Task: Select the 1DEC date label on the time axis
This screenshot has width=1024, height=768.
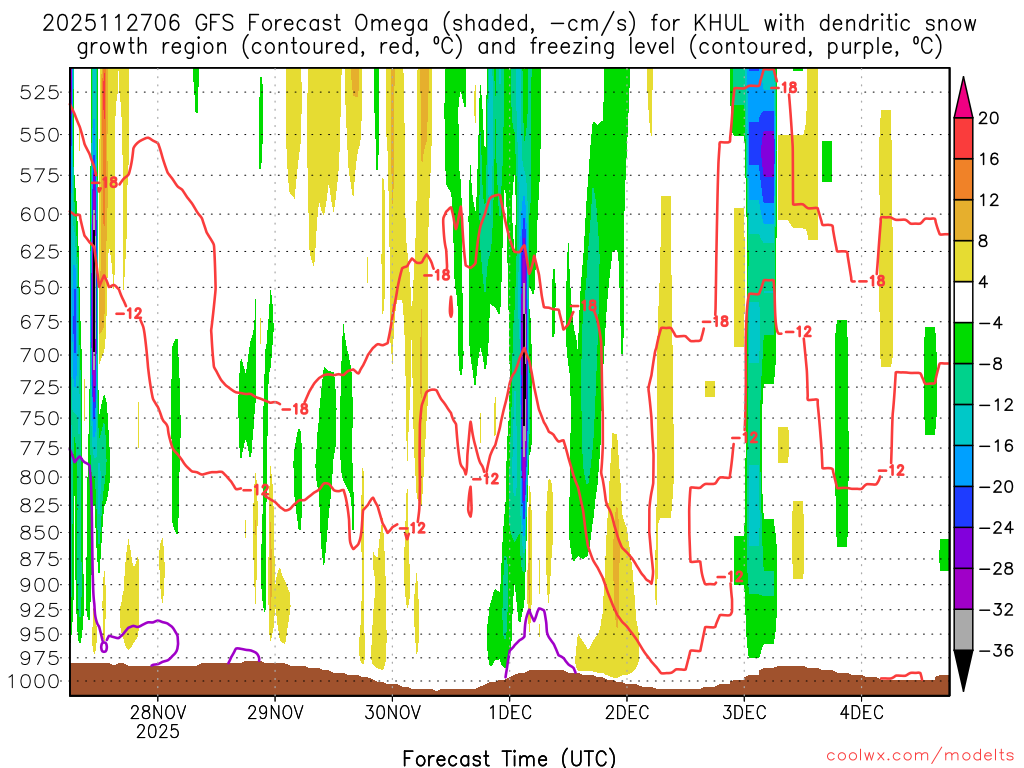Action: (508, 713)
